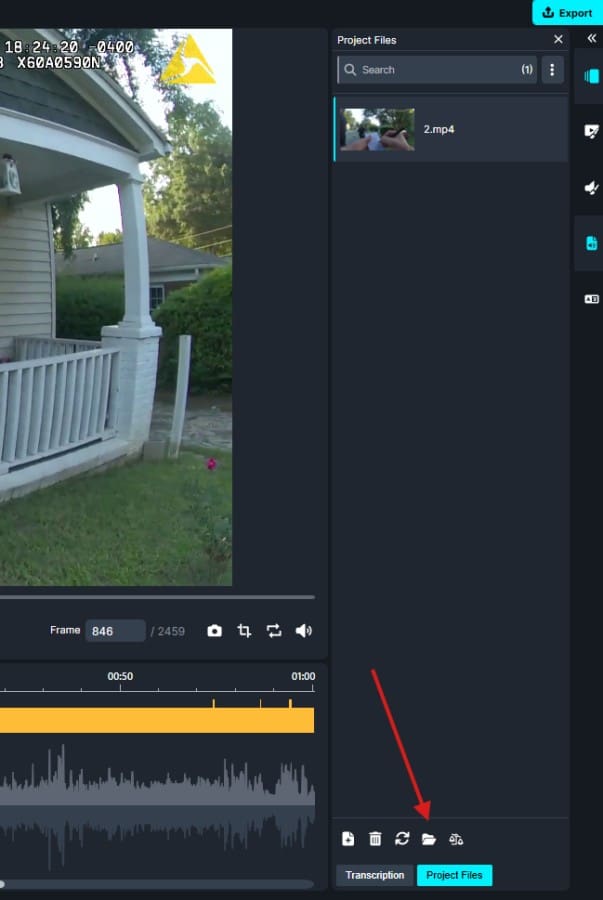Viewport: 603px width, 900px height.
Task: Open the video redaction sidebar icon
Action: pyautogui.click(x=591, y=131)
